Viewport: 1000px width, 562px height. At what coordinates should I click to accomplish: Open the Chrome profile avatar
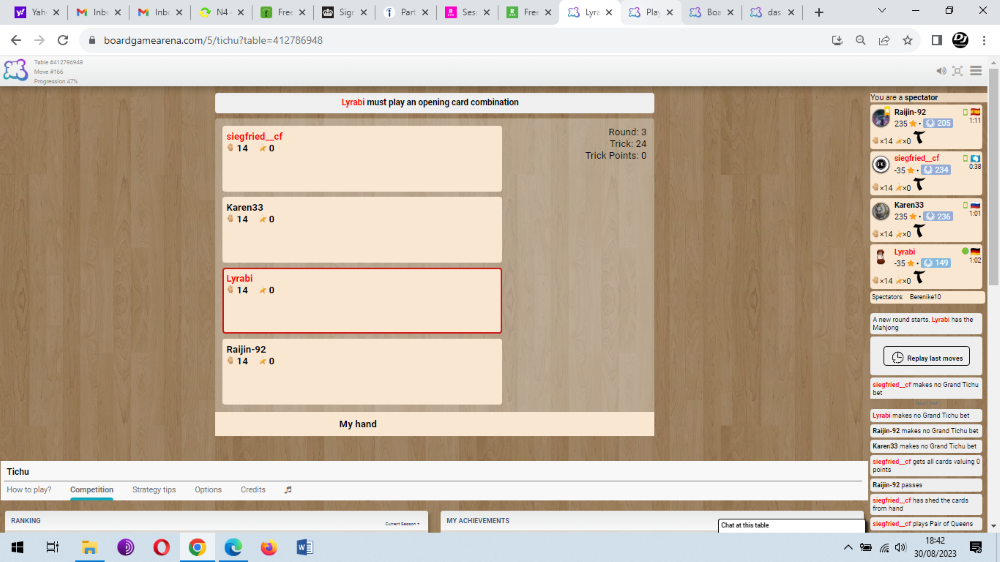point(960,40)
